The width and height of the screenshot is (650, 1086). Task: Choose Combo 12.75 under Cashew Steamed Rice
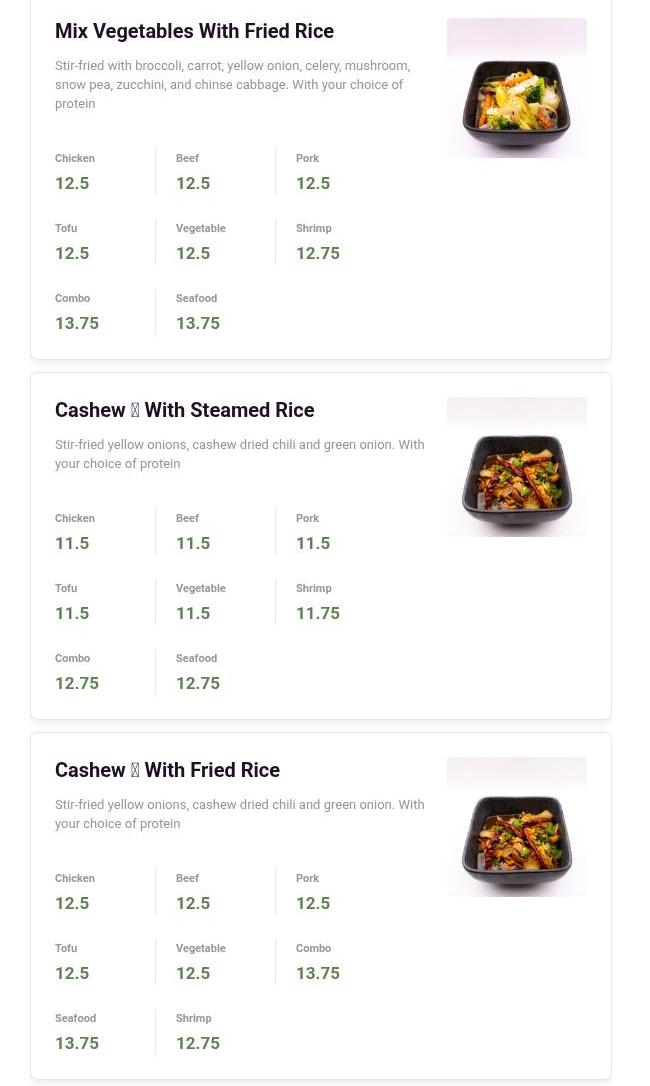point(77,672)
